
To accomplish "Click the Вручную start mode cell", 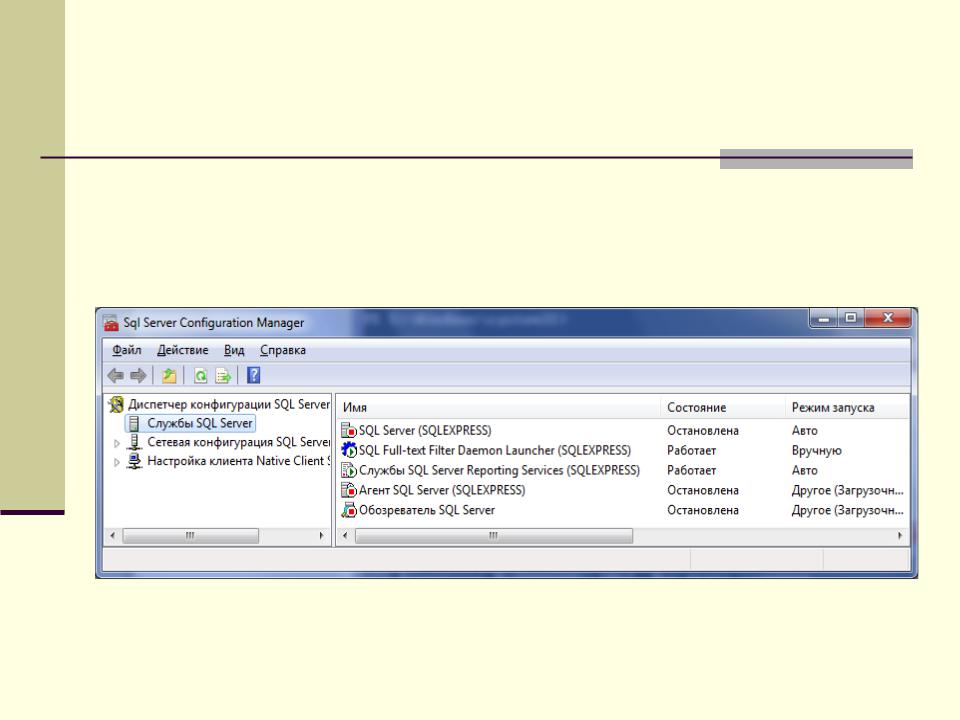I will tap(816, 450).
